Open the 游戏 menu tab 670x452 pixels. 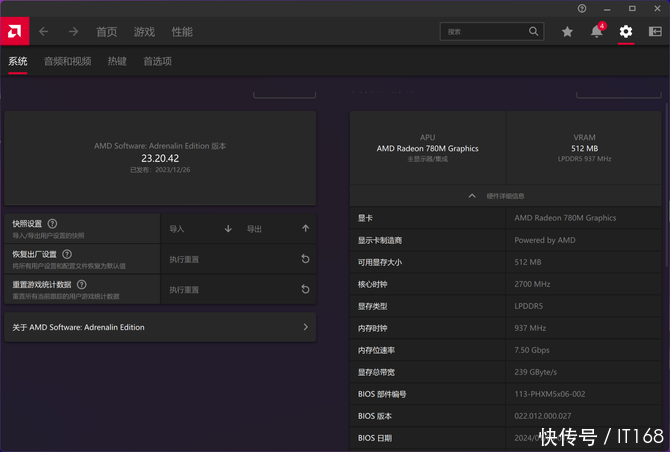pyautogui.click(x=144, y=32)
